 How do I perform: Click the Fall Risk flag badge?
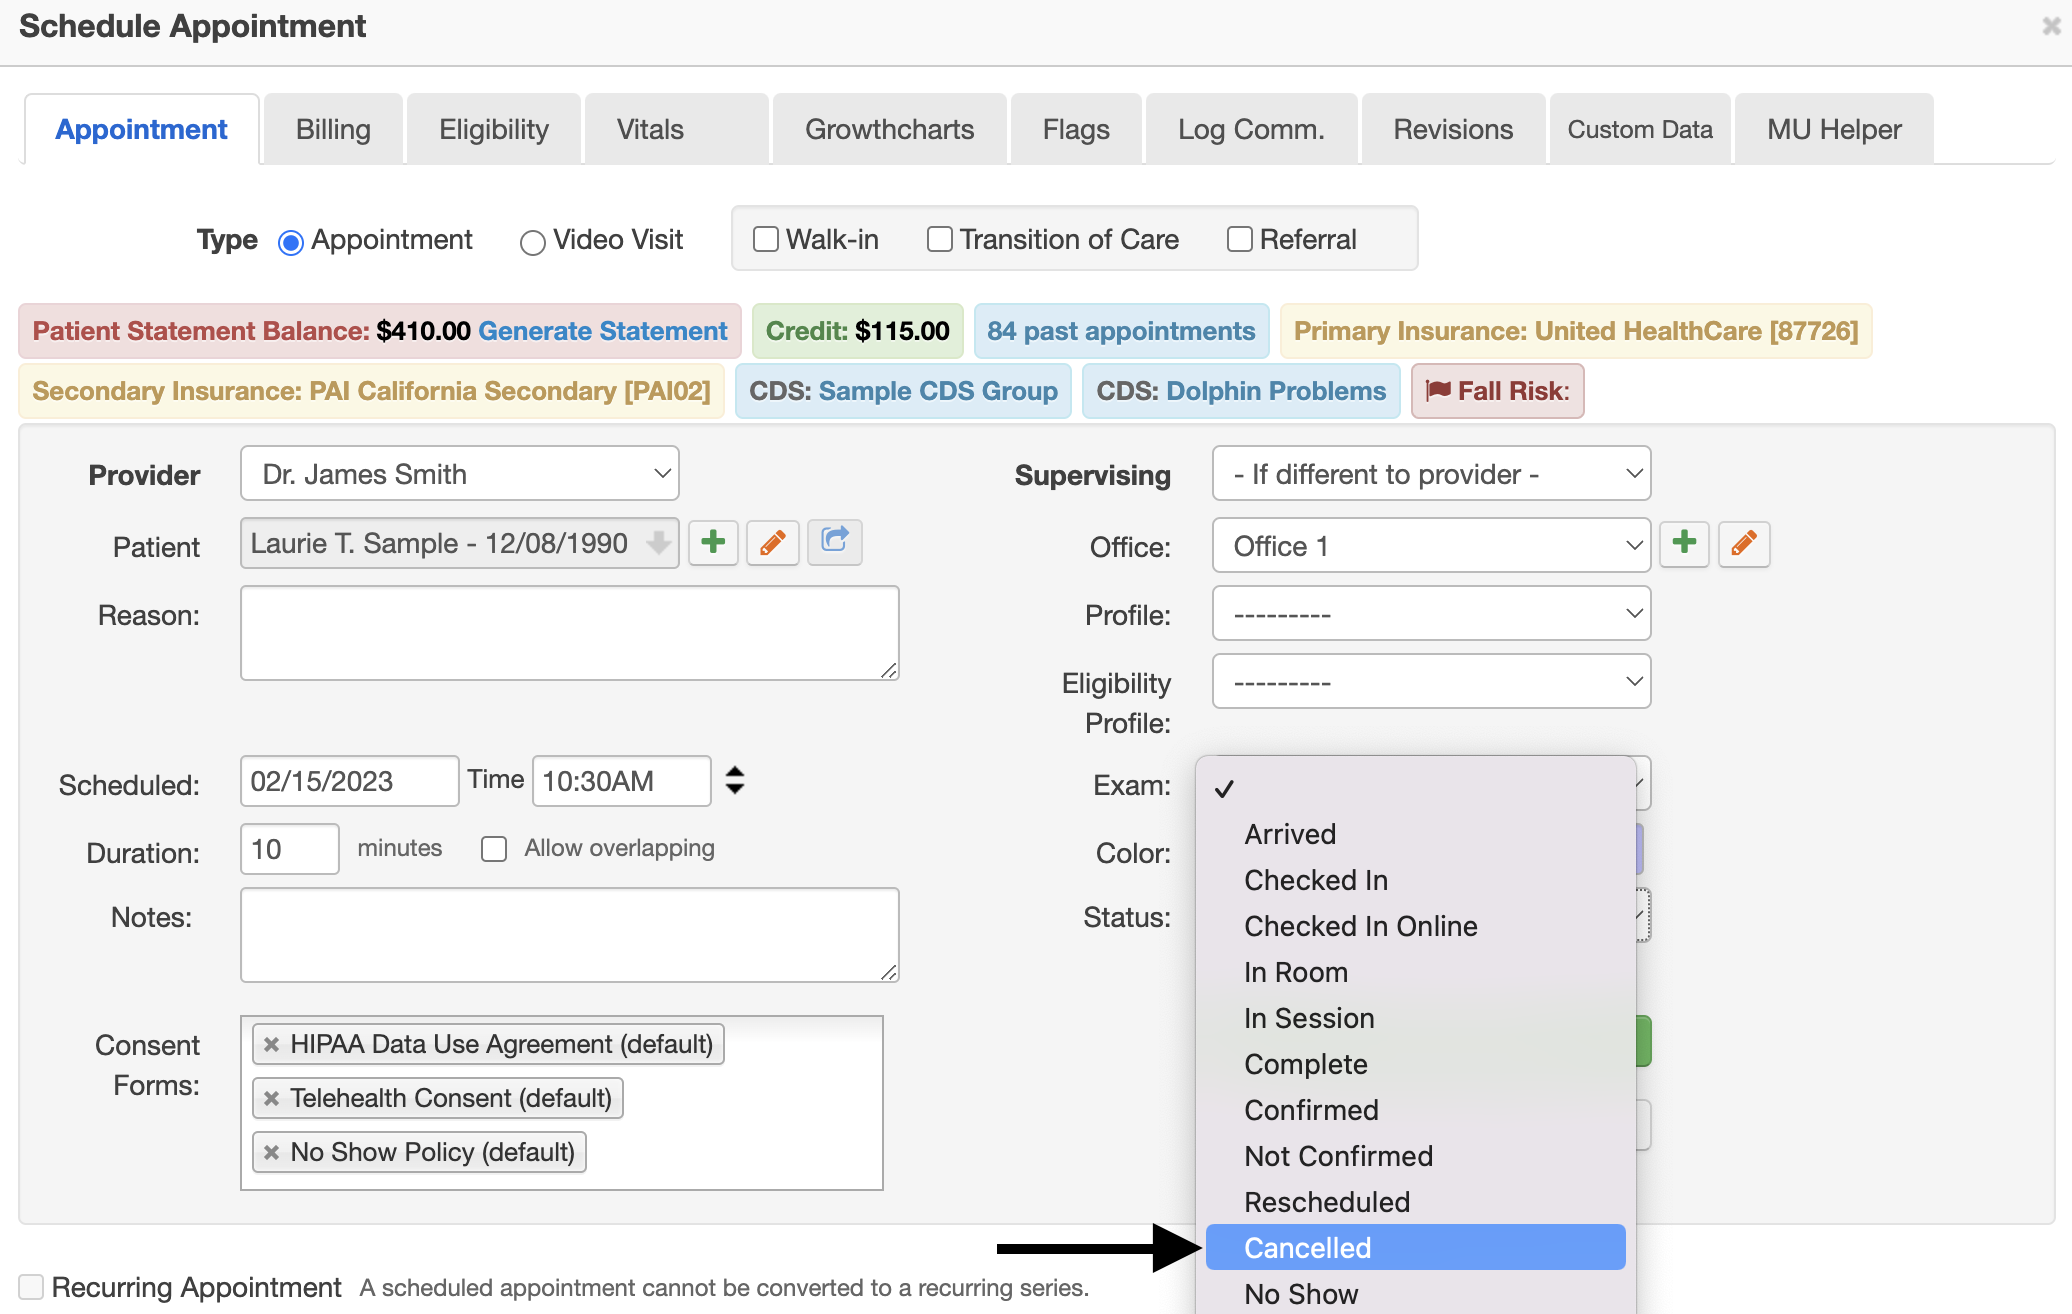pos(1497,391)
